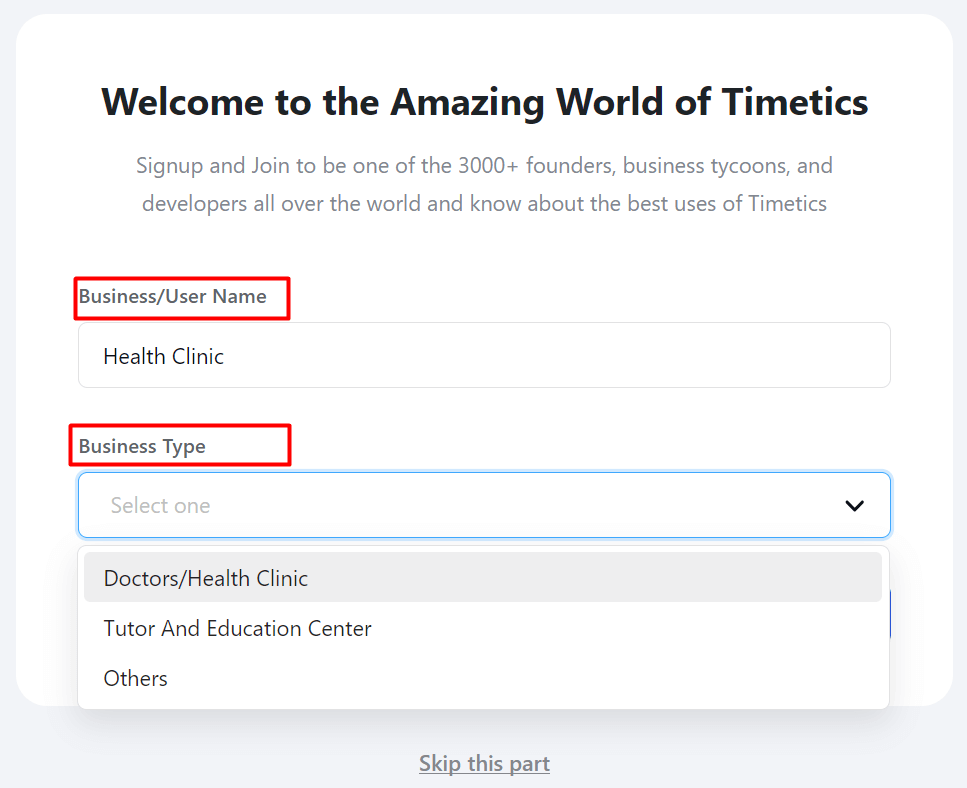Open the Business Type 'Select one' combo box

484,505
